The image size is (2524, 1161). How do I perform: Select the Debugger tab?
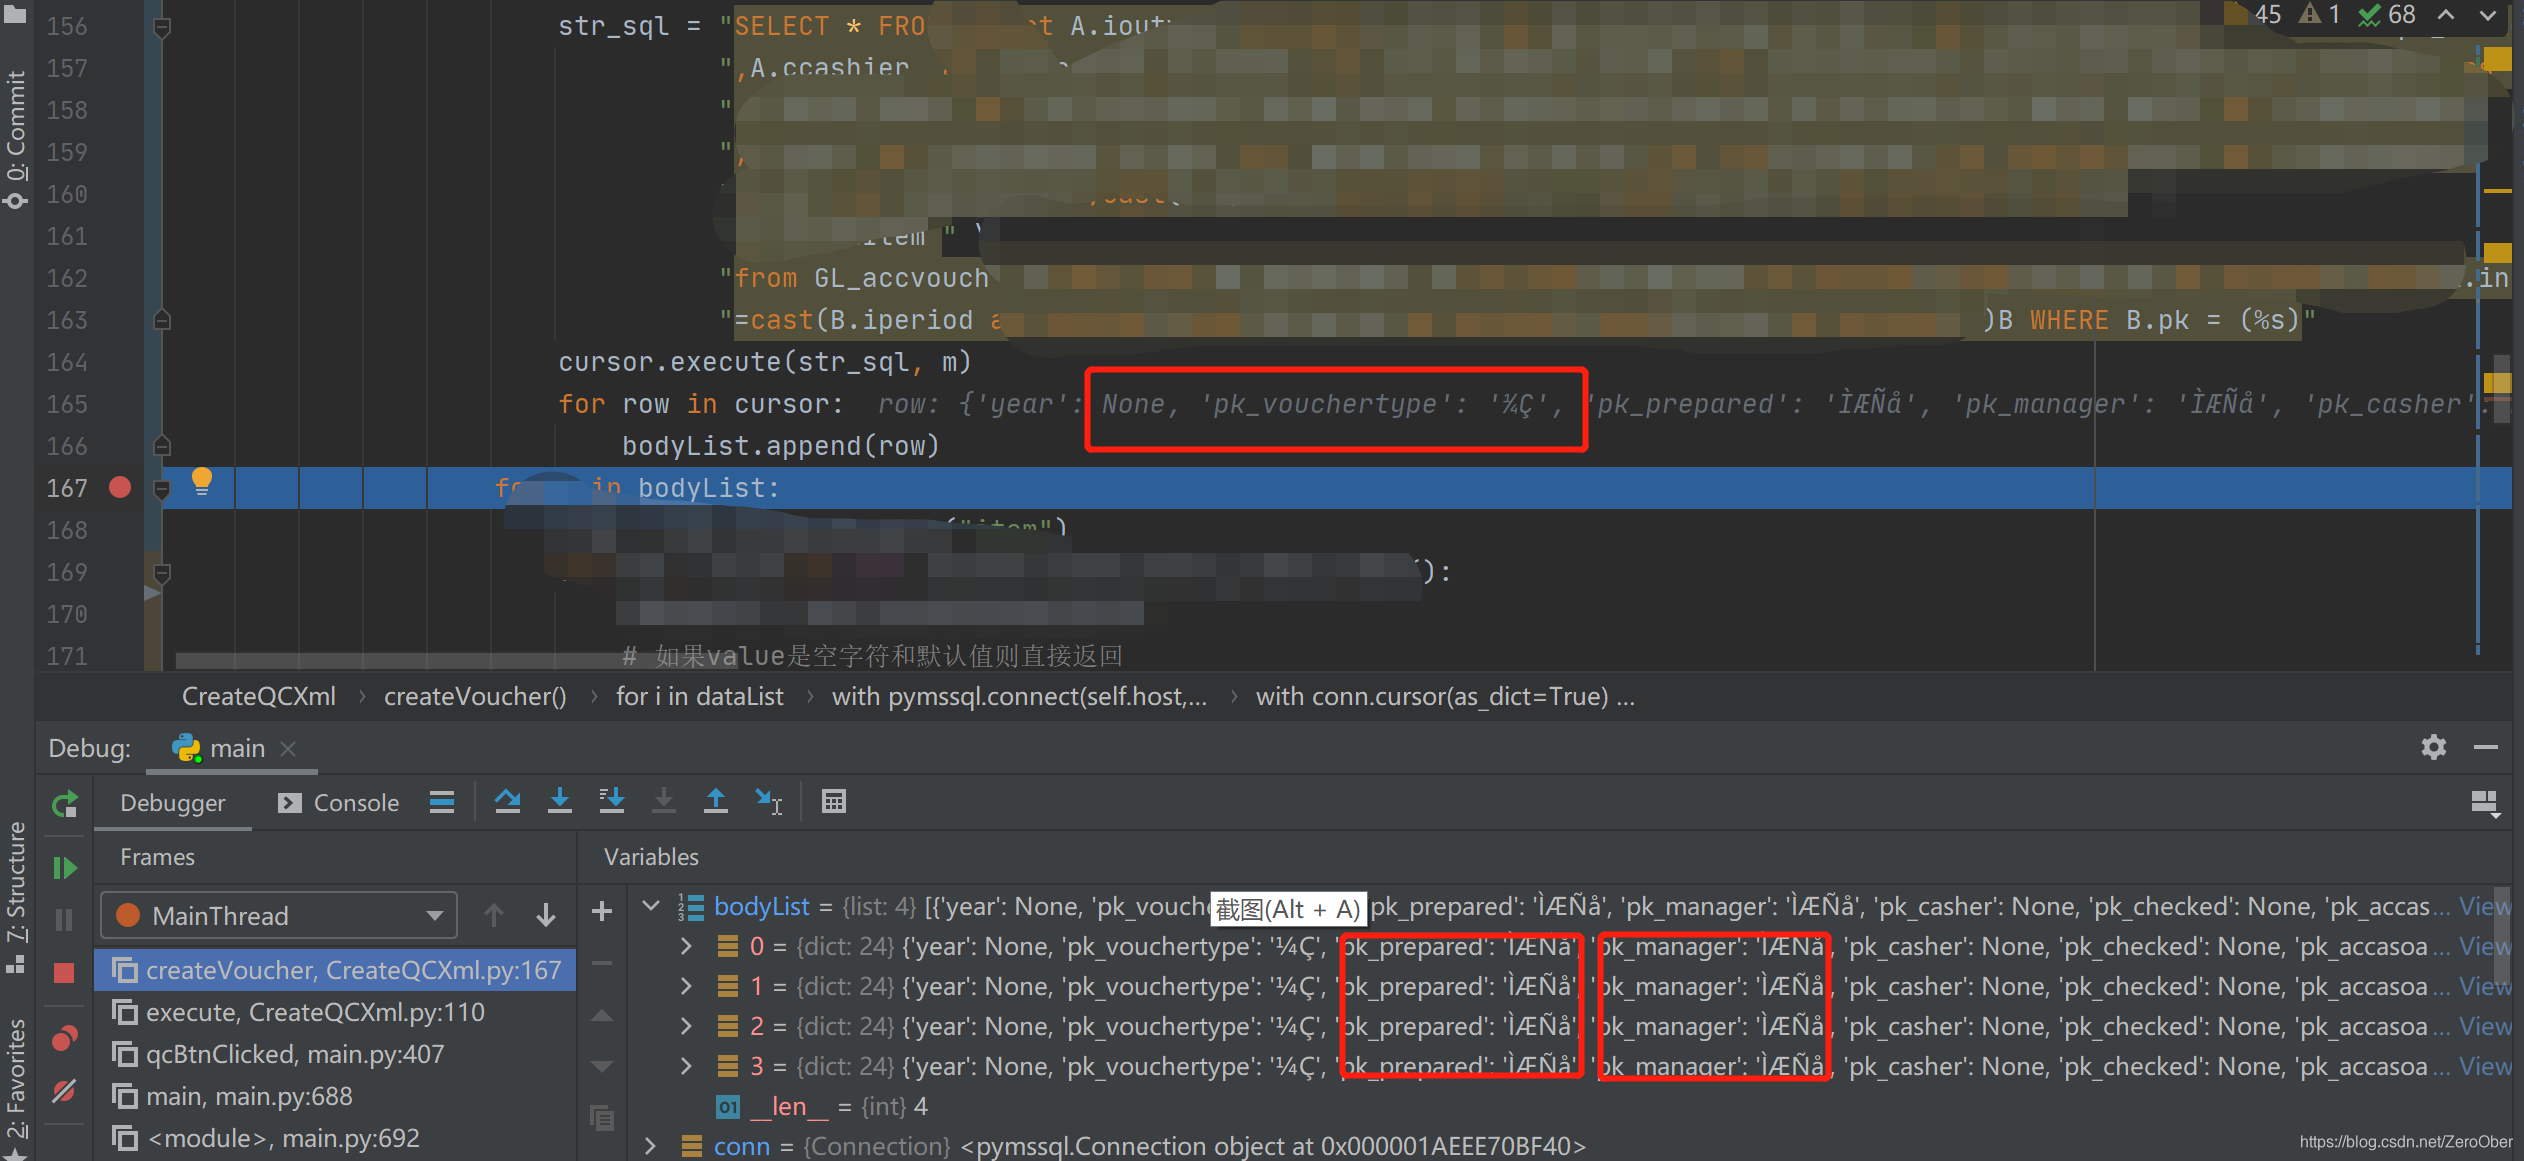[x=172, y=803]
